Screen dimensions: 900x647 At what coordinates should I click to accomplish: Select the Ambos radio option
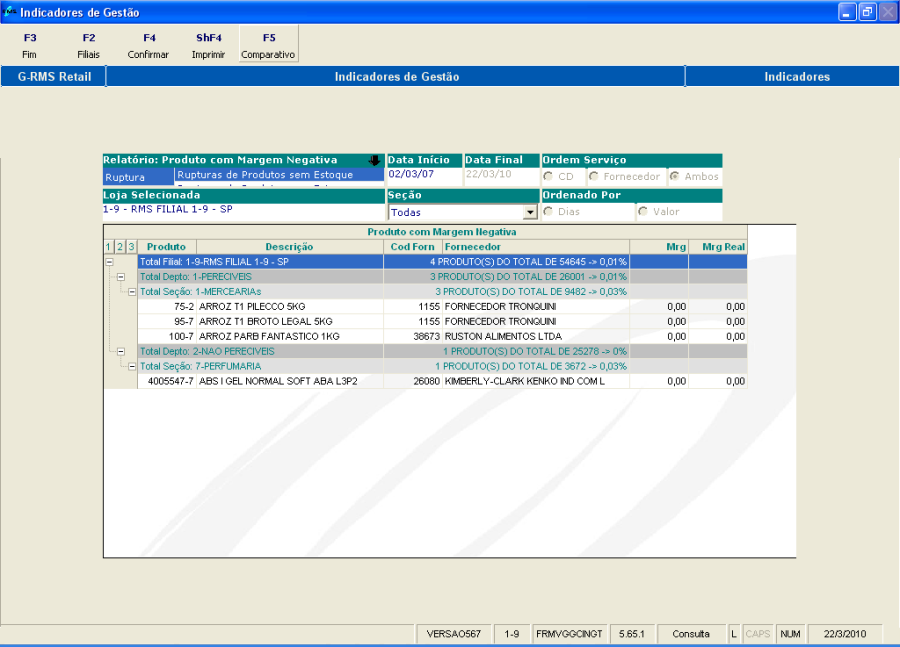pyautogui.click(x=674, y=176)
